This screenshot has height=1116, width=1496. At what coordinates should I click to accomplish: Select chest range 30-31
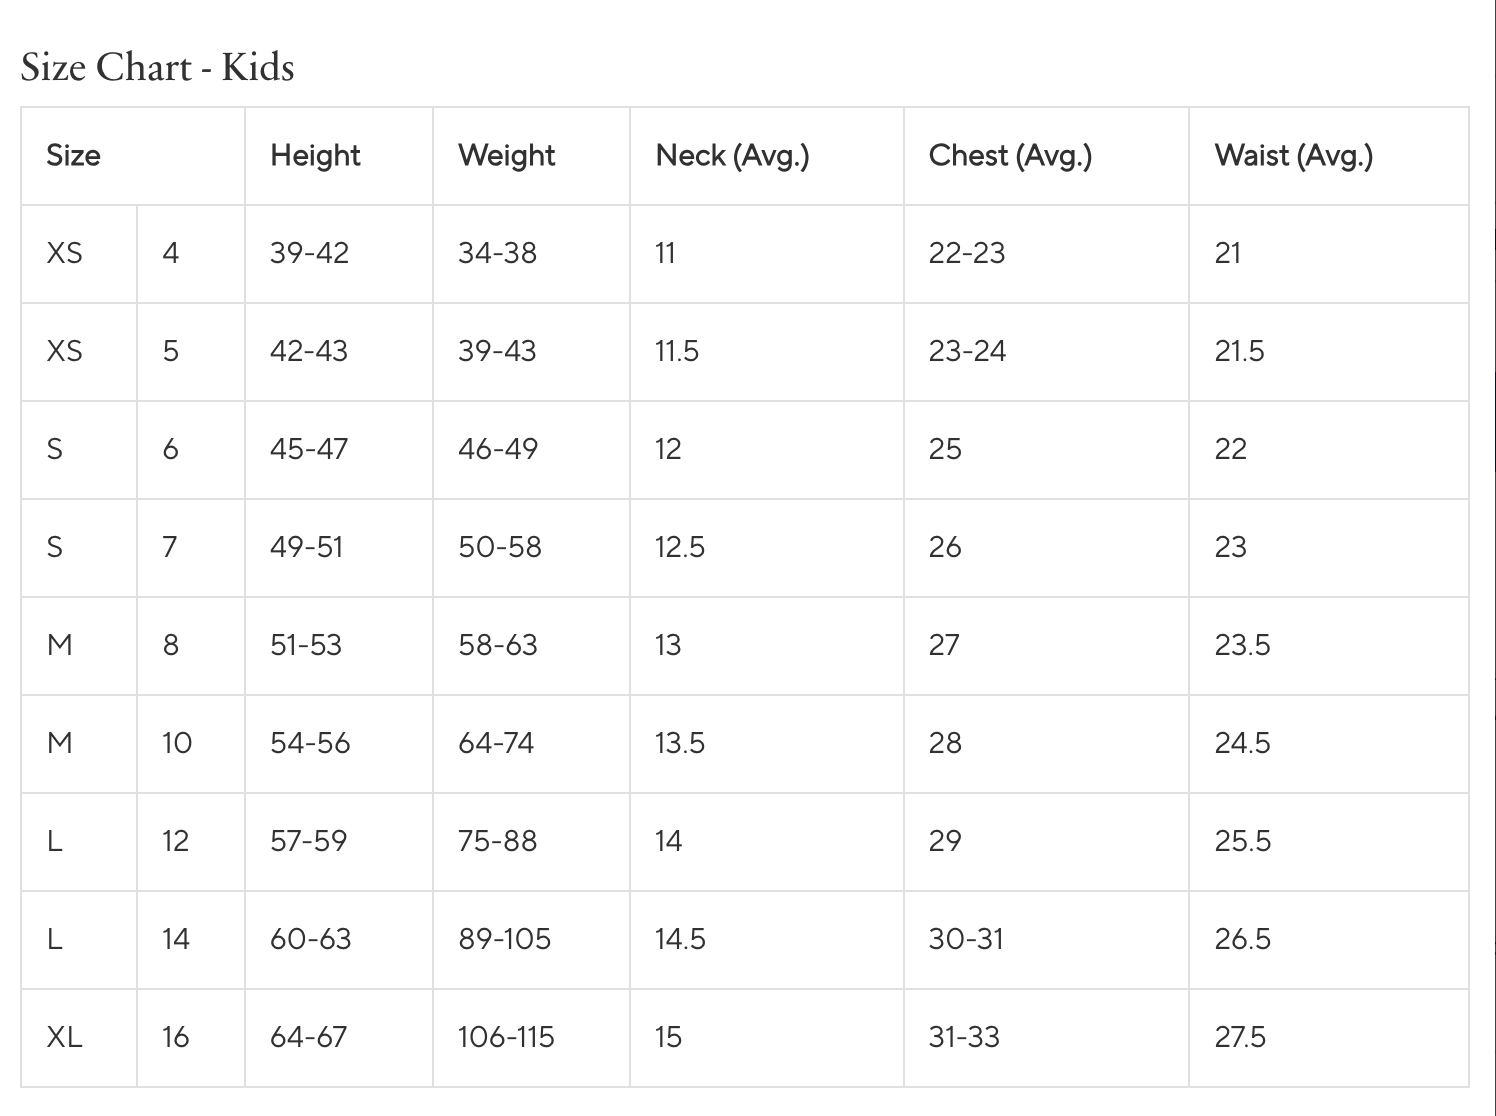(x=965, y=939)
